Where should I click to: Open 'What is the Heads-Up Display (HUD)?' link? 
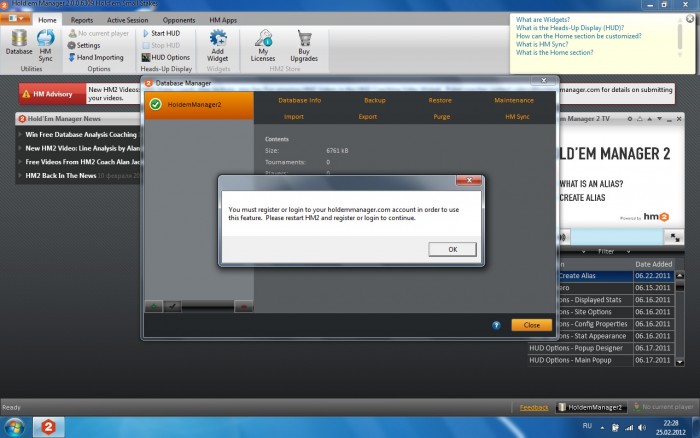[570, 28]
